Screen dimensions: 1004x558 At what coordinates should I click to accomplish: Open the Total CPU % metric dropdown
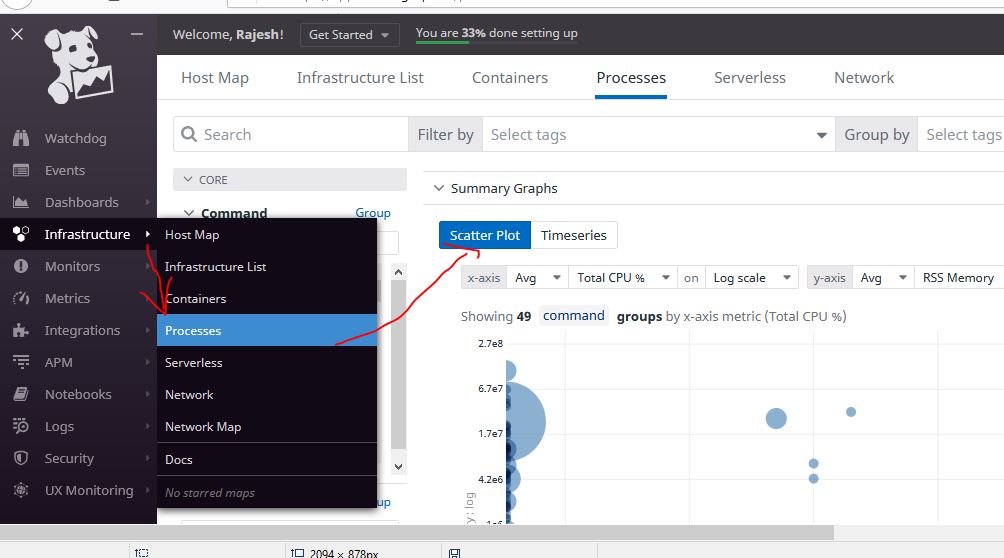[x=620, y=278]
